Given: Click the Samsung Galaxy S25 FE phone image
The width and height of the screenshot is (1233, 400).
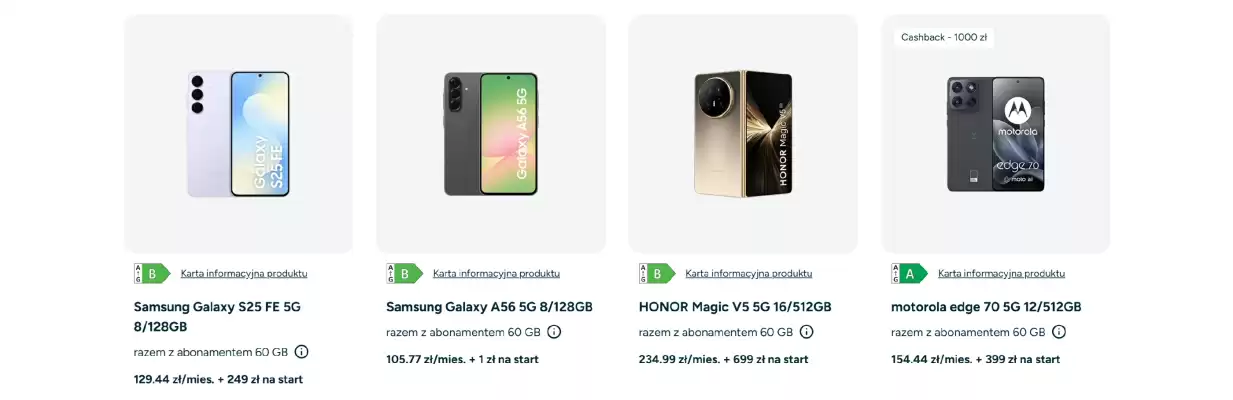Looking at the screenshot, I should (x=239, y=133).
